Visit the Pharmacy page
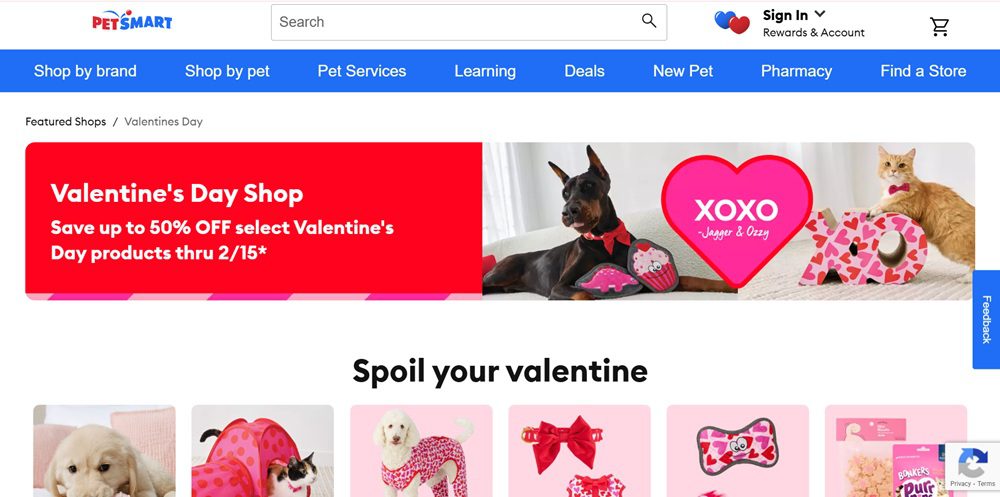The image size is (1000, 497). [796, 71]
